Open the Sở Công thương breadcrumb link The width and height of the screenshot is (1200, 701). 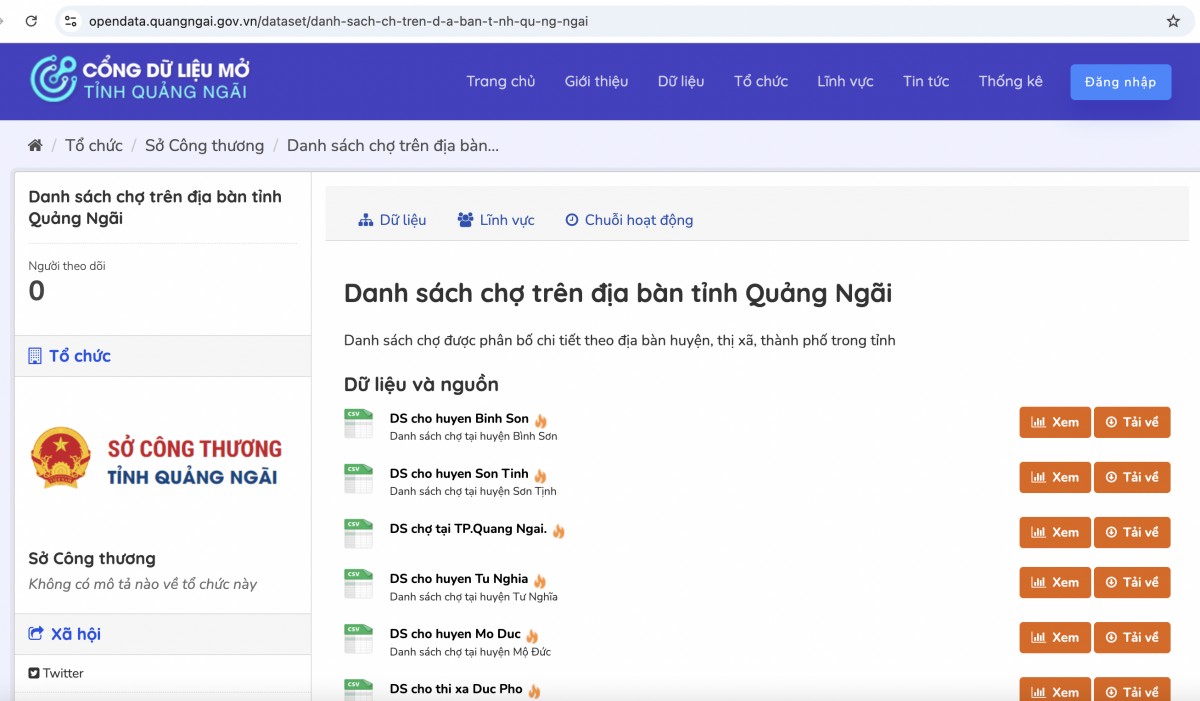pos(204,145)
